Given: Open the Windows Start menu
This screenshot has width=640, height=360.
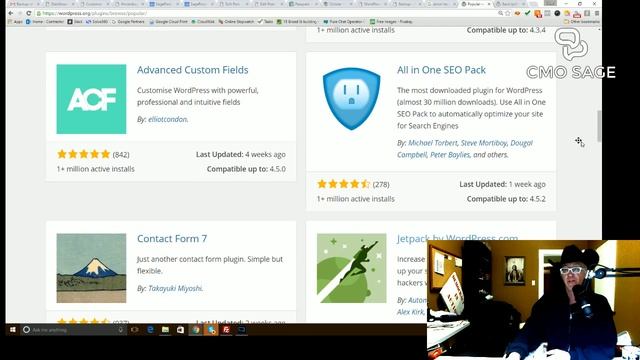Looking at the screenshot, I should tap(13, 329).
